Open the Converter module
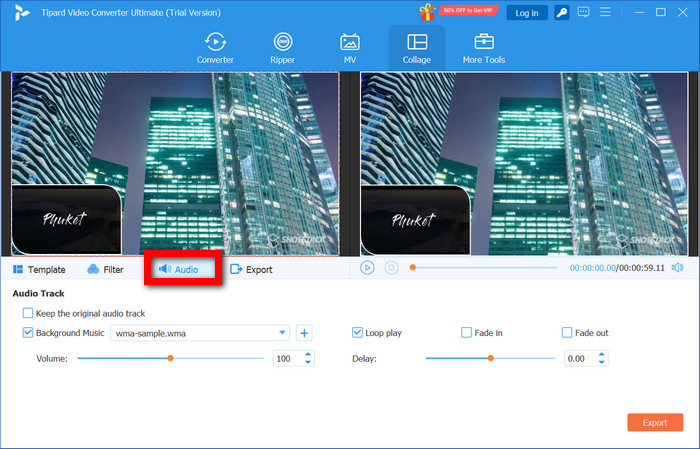The height and width of the screenshot is (449, 700). click(x=215, y=47)
